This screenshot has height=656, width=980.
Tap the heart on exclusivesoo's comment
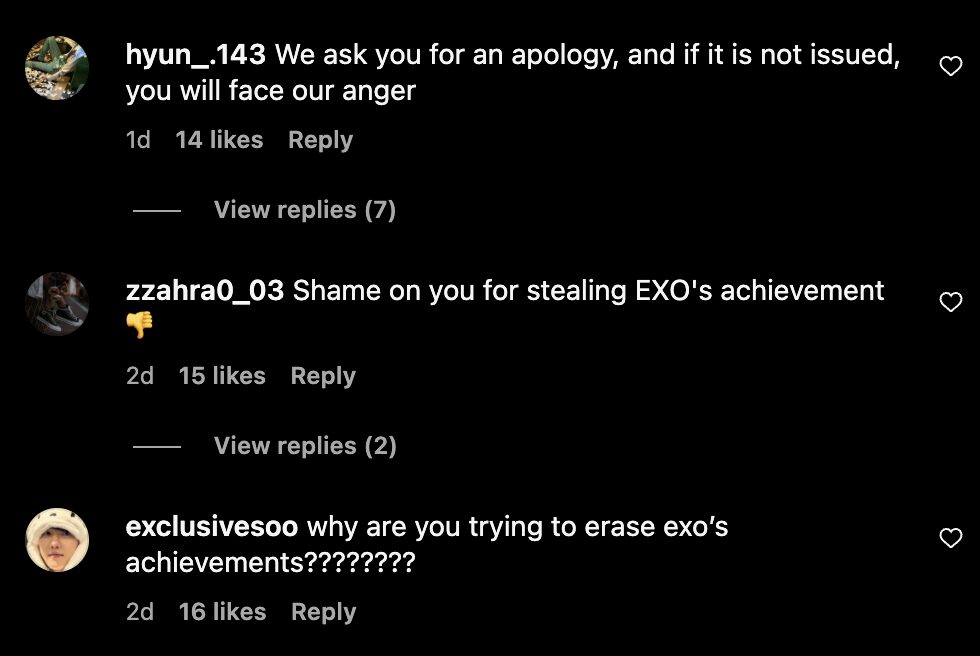pyautogui.click(x=951, y=538)
